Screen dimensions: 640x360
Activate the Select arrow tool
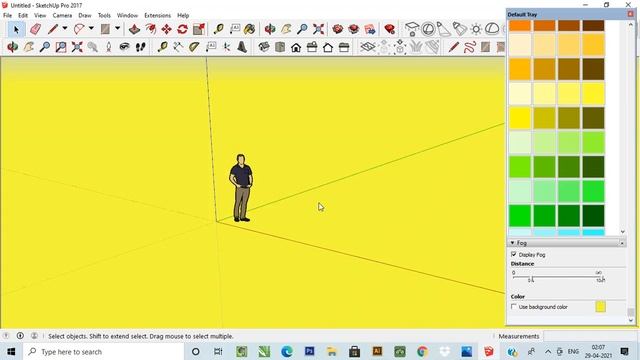(x=16, y=29)
